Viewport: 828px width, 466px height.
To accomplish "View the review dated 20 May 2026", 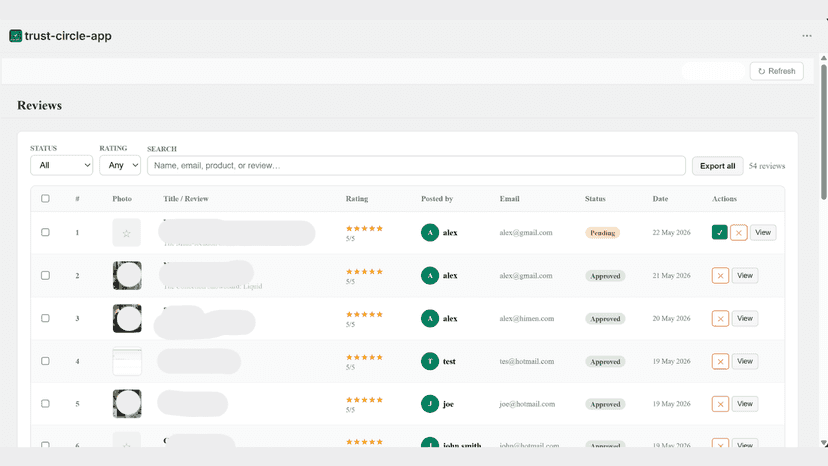I will 745,318.
